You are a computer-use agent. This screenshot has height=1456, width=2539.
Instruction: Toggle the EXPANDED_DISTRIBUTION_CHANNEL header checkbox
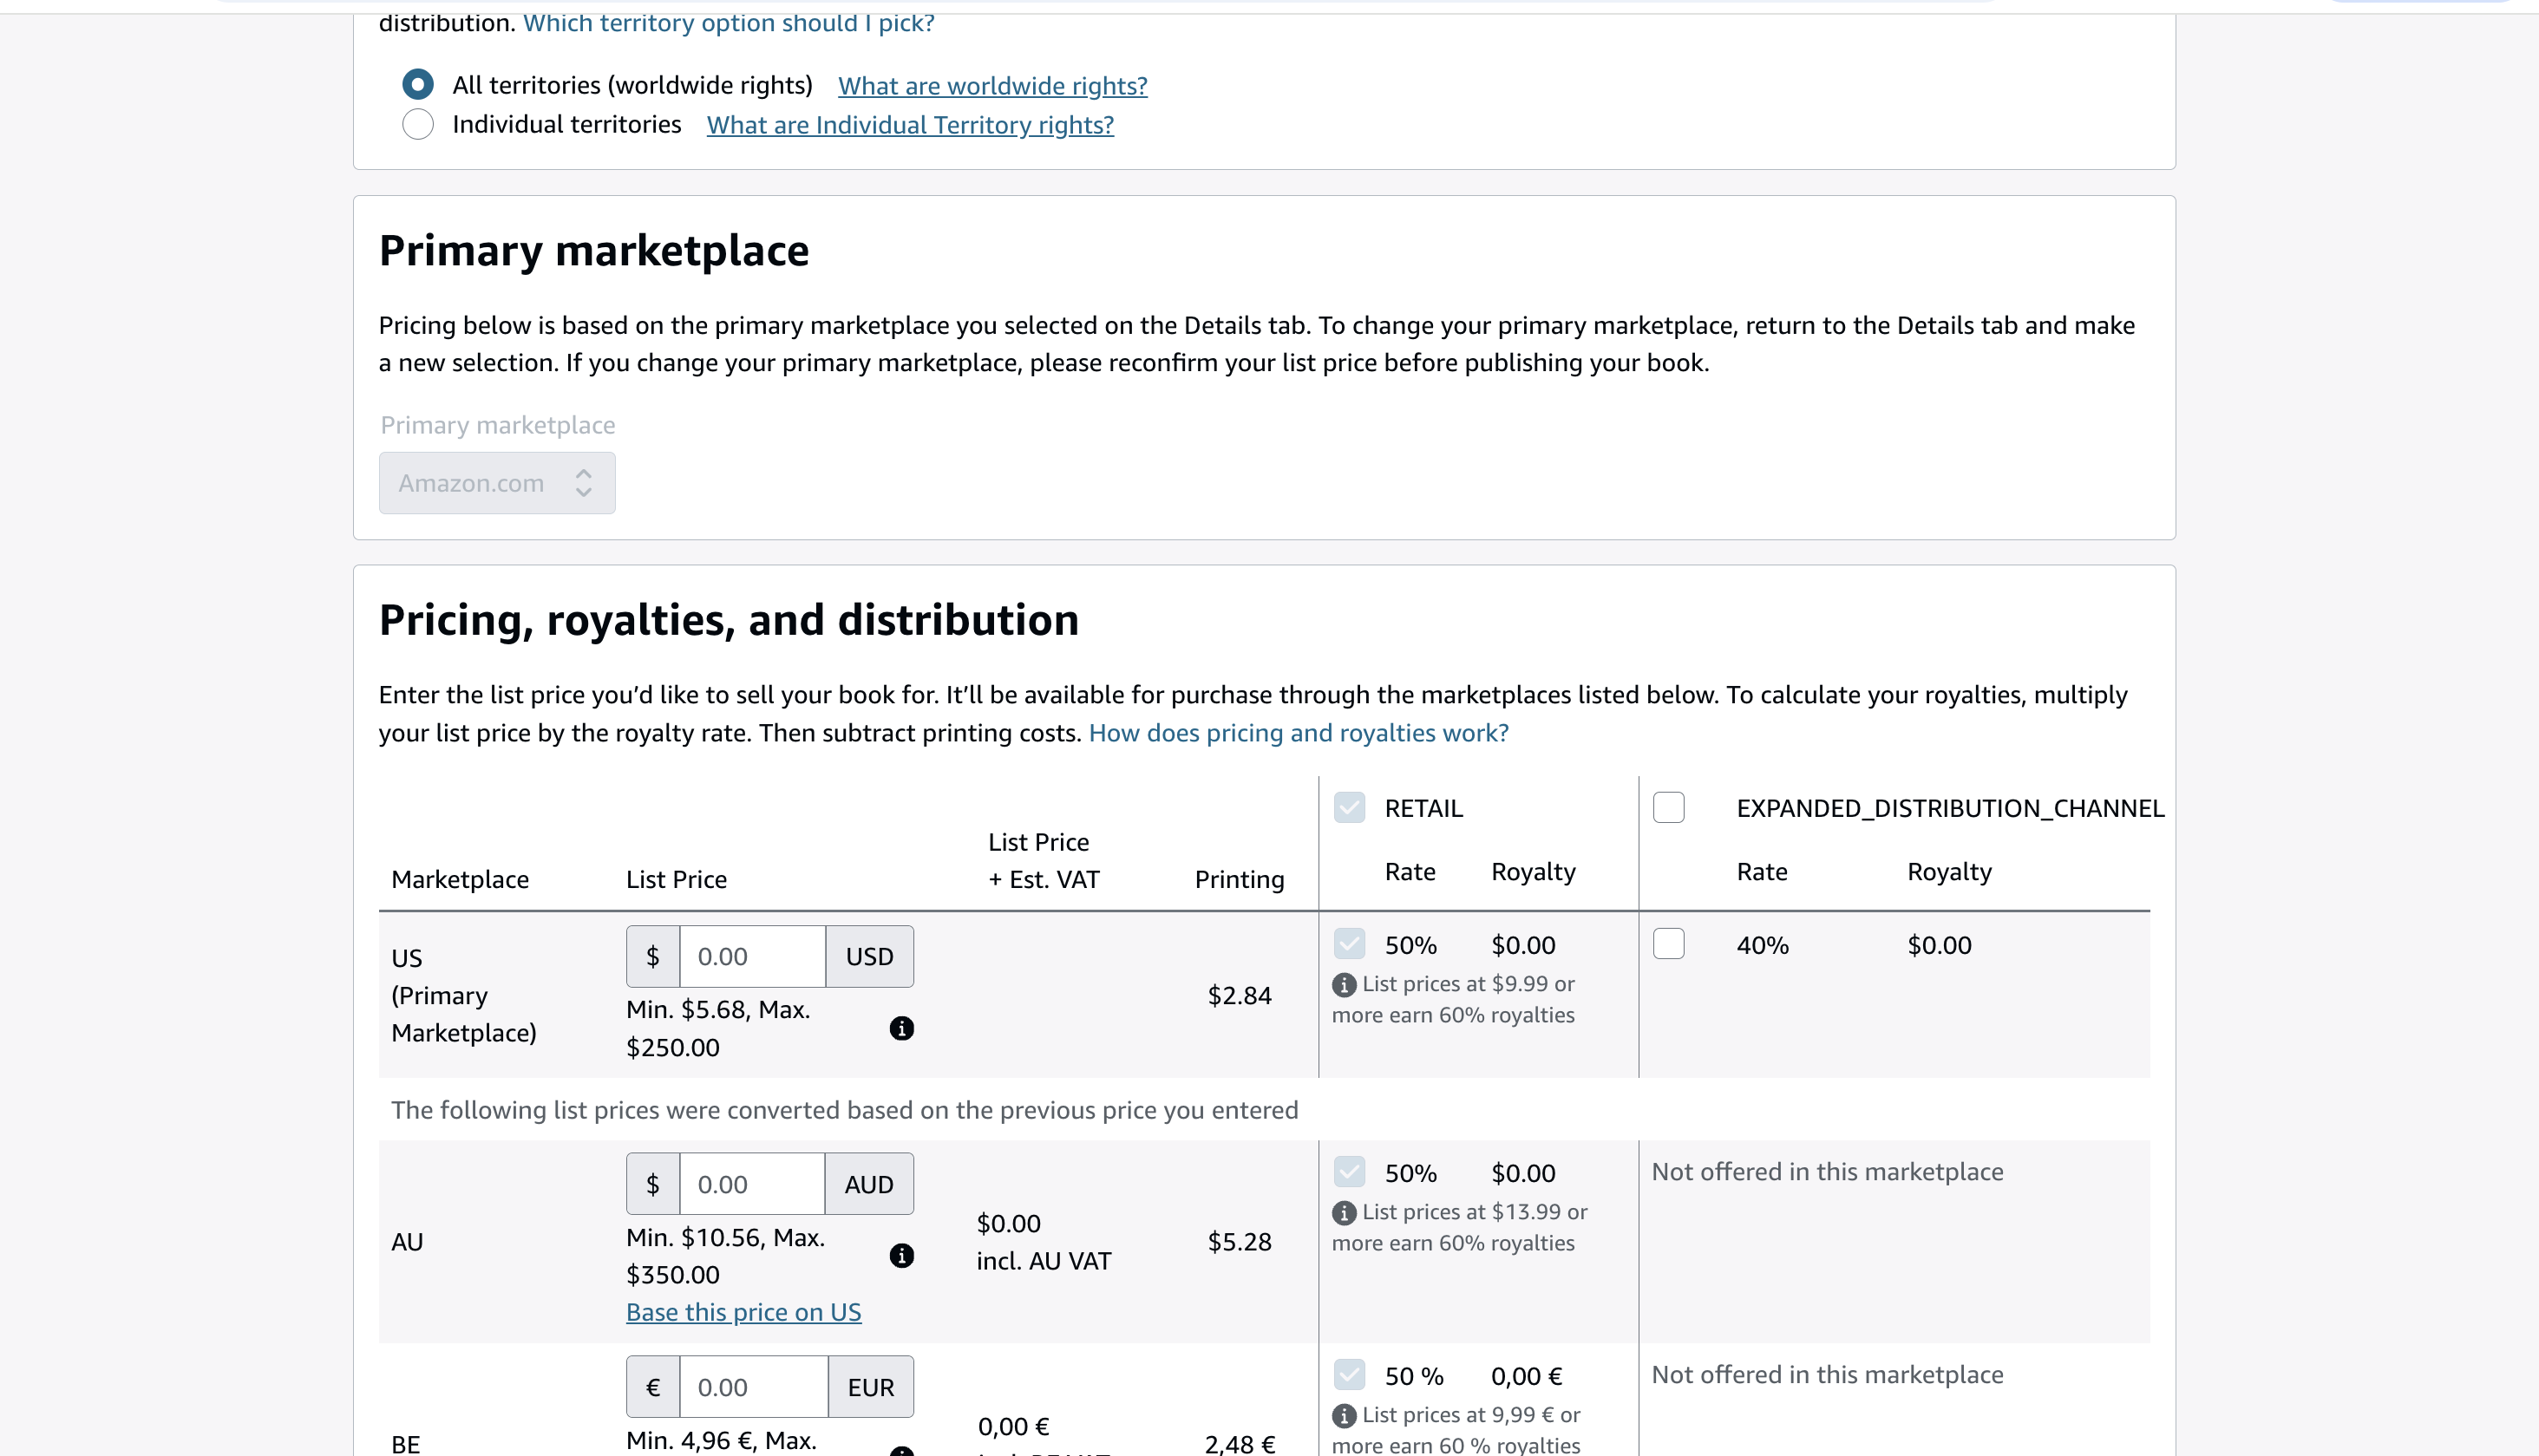tap(1668, 807)
